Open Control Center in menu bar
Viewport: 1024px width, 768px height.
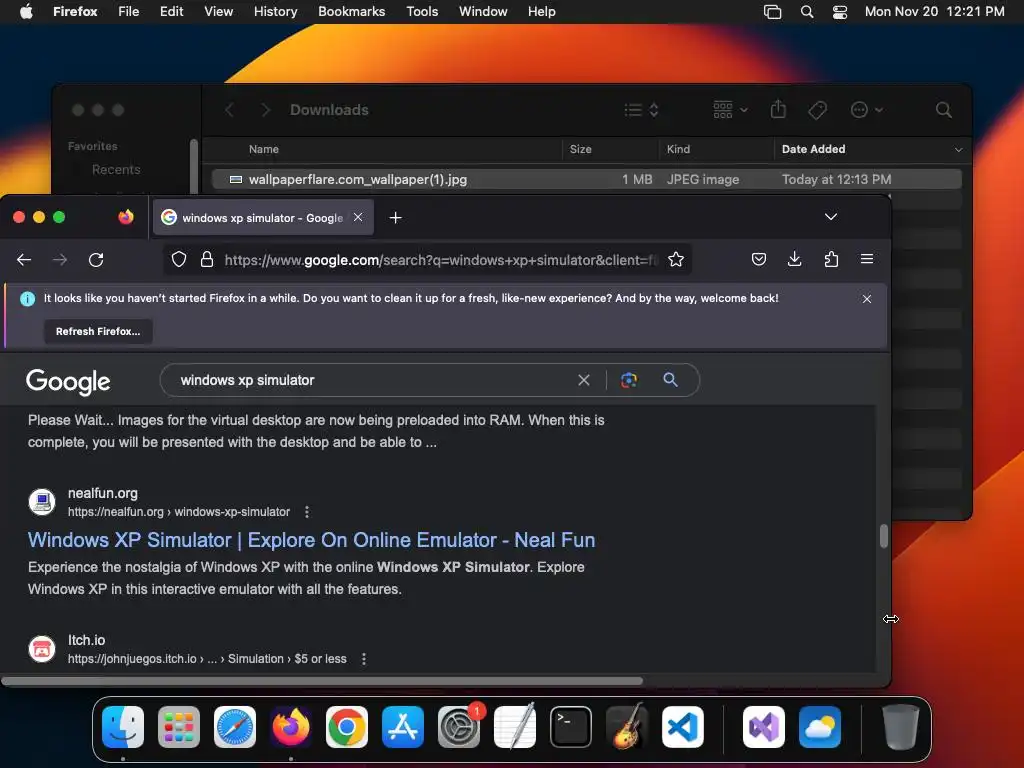click(840, 11)
